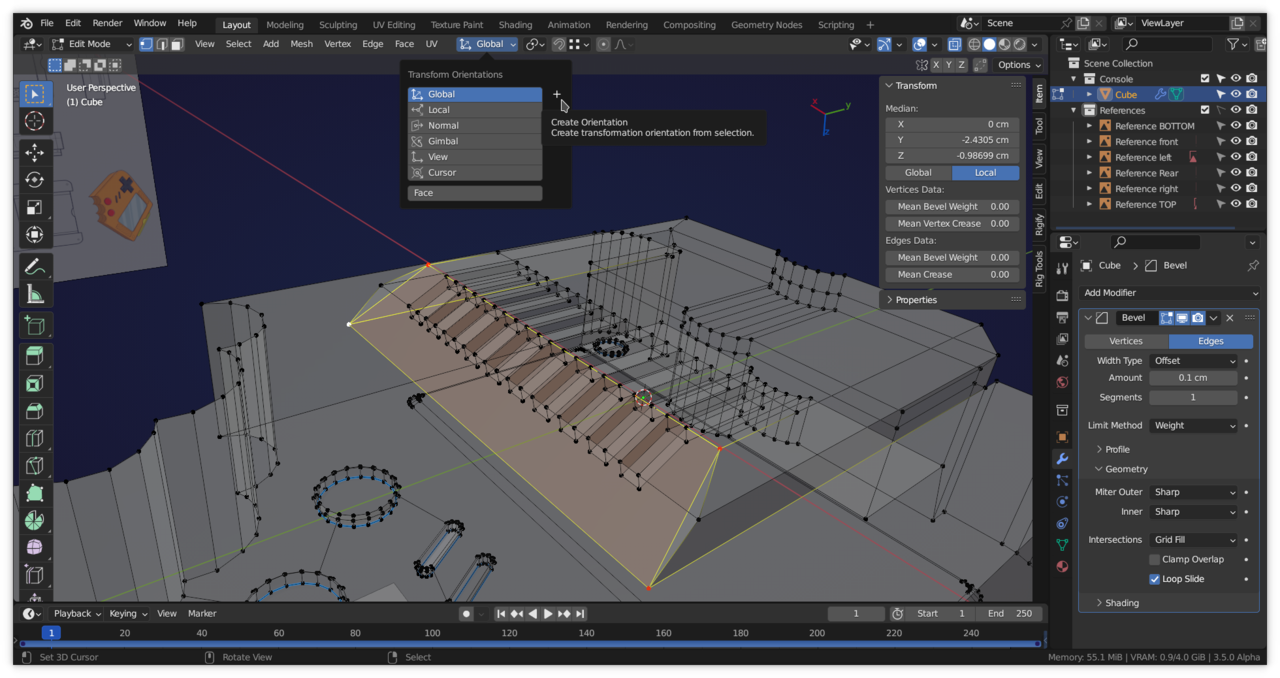Select the Move tool in left toolbar
Image resolution: width=1280 pixels, height=678 pixels.
click(35, 153)
